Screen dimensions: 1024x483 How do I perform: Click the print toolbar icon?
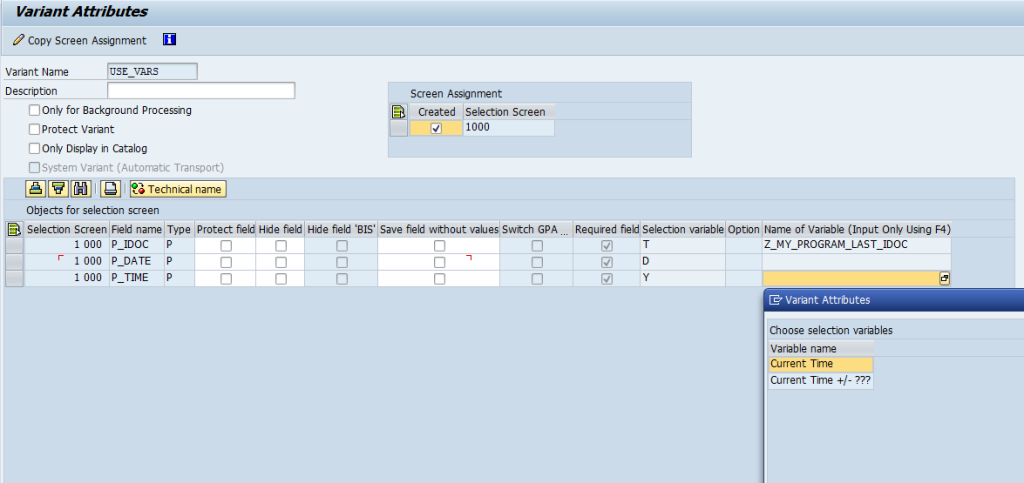[x=110, y=189]
